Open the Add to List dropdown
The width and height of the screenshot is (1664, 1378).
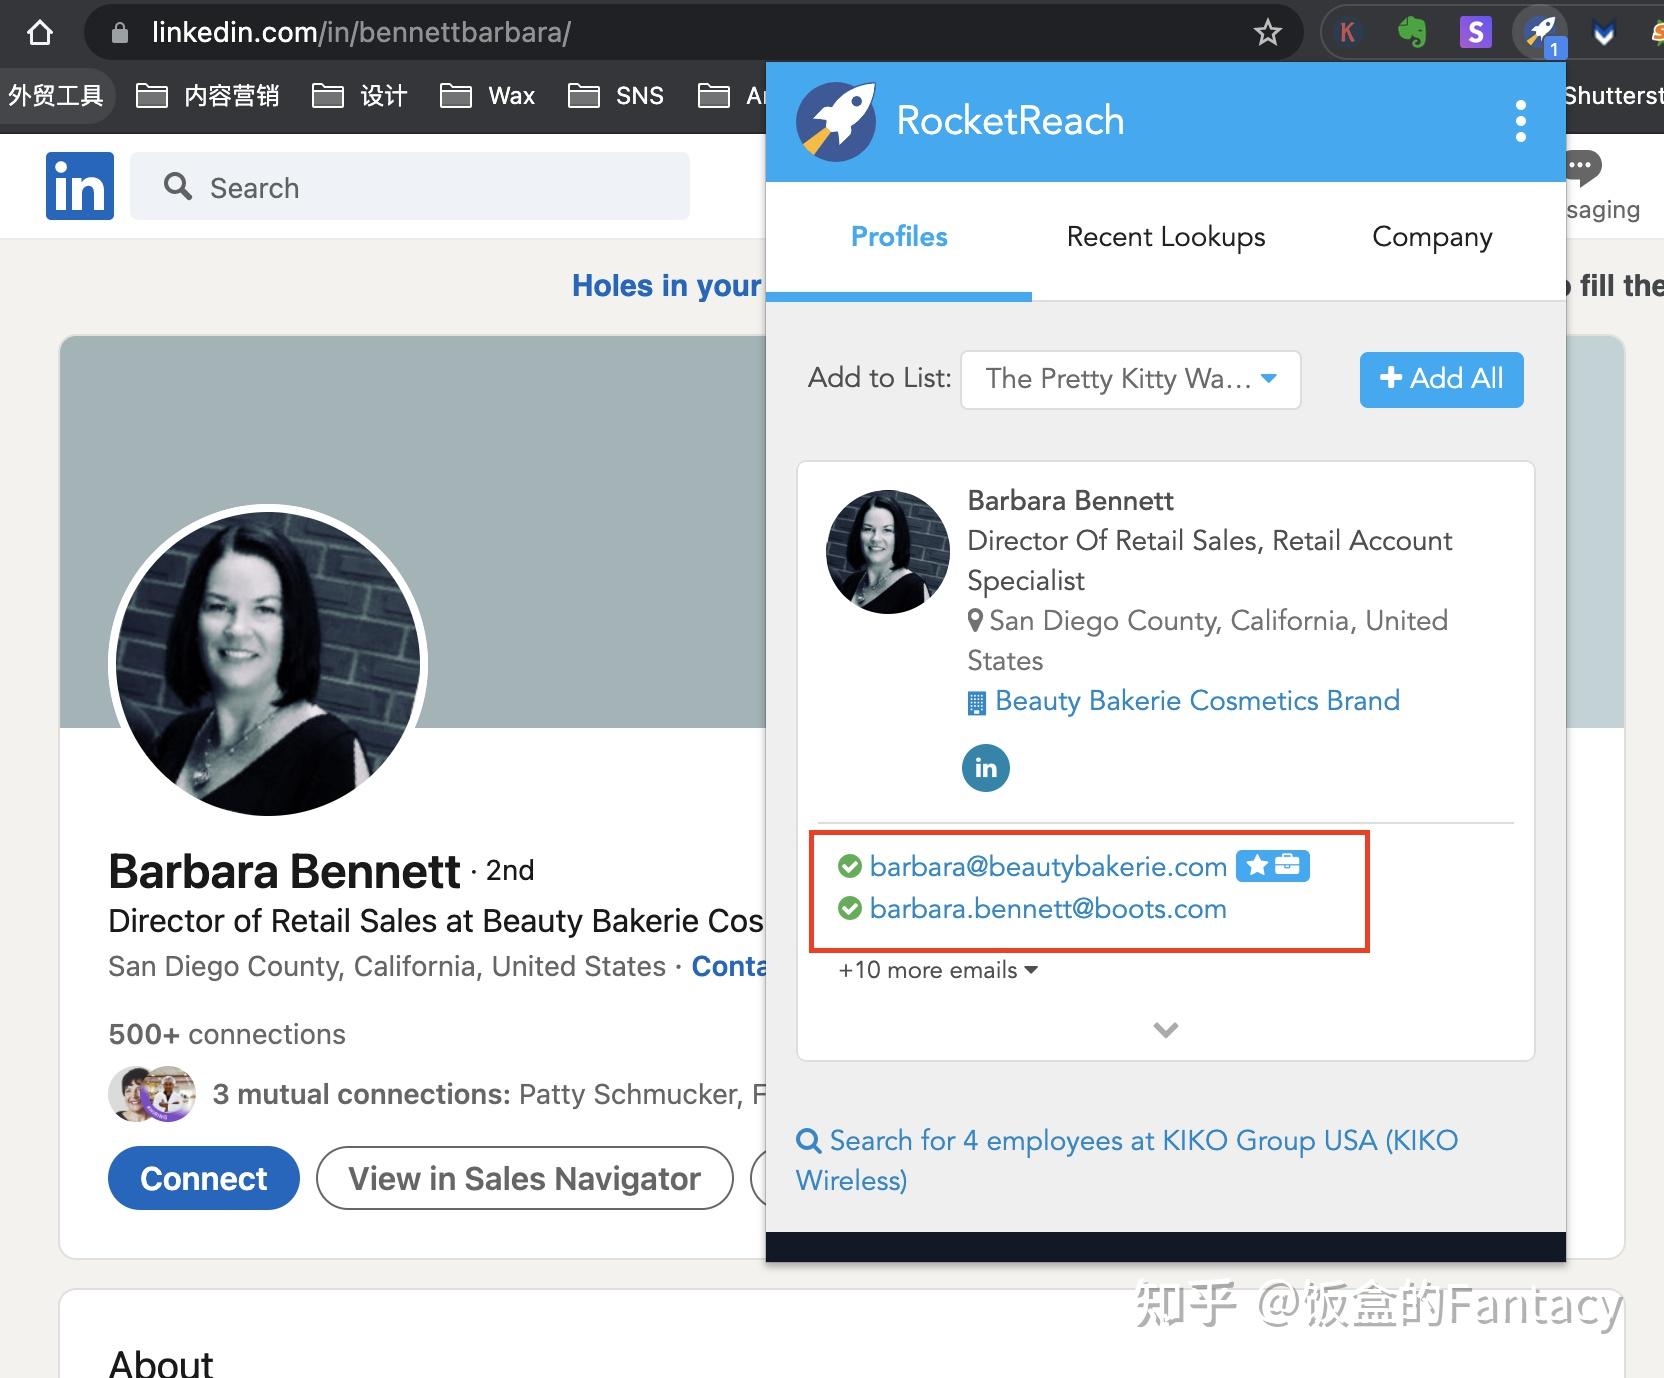[1131, 379]
